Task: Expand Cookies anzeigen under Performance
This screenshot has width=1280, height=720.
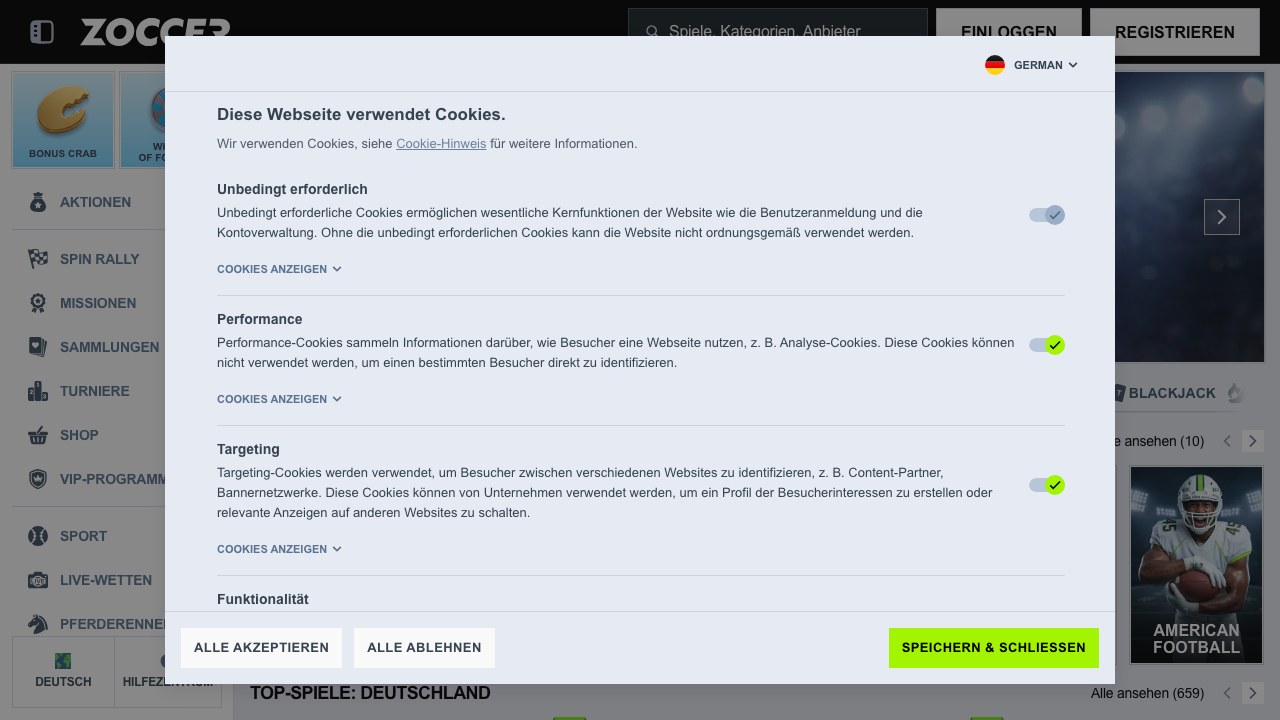Action: tap(279, 399)
